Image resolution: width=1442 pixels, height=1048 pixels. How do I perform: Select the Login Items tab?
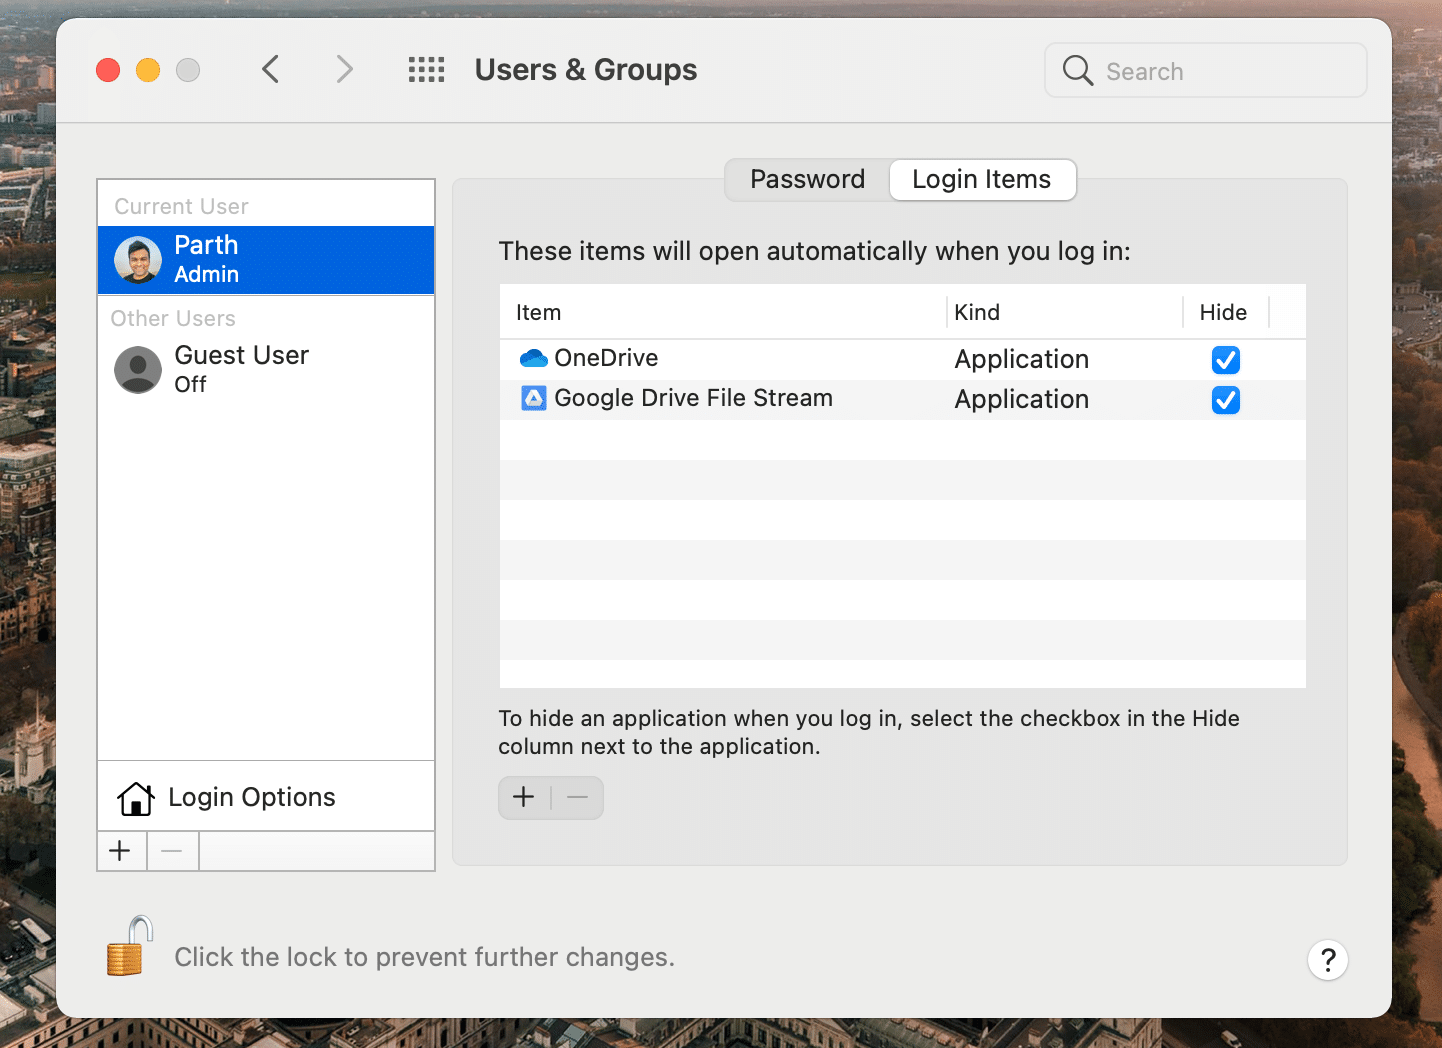(x=981, y=180)
